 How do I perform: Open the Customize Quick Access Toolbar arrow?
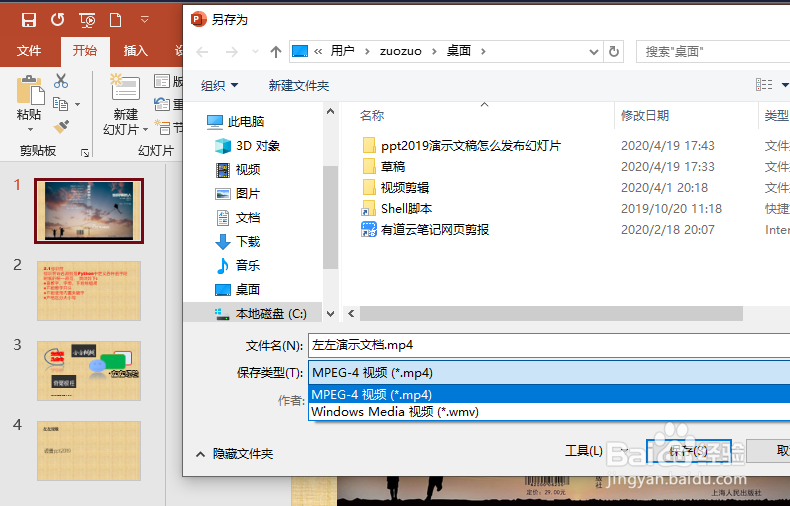click(x=145, y=20)
